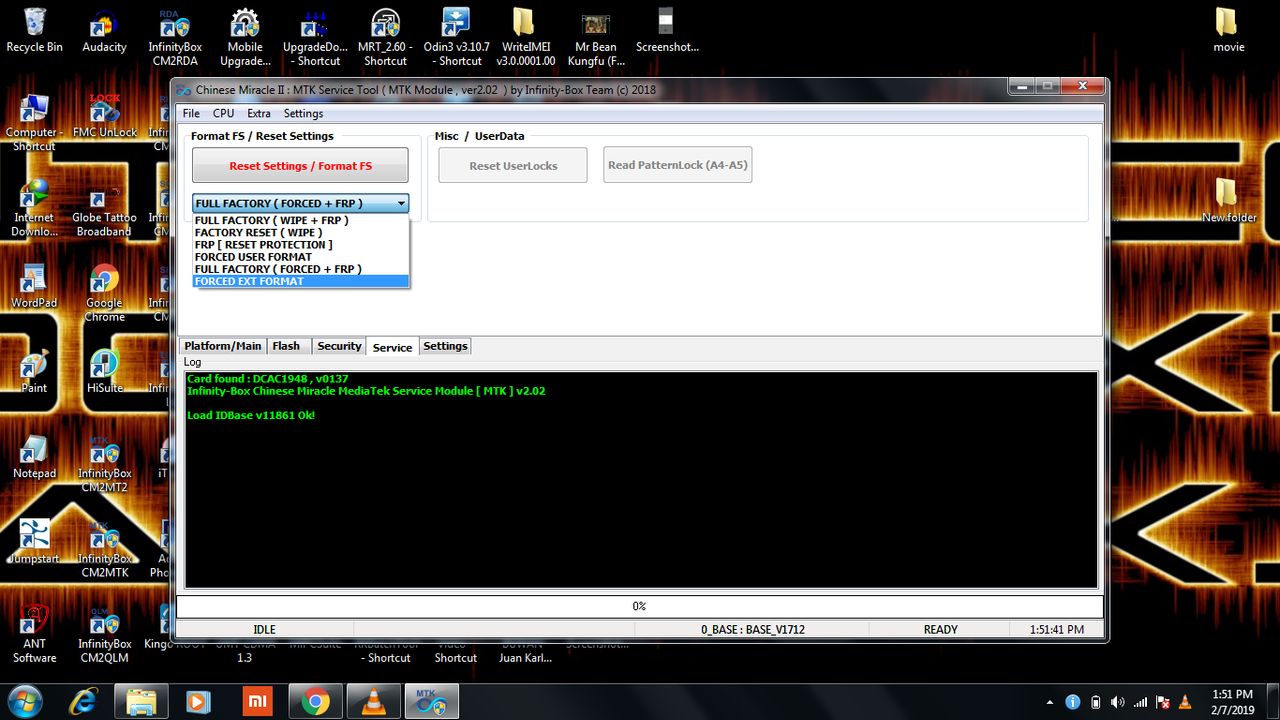Switch to the Security tab

[x=339, y=346]
